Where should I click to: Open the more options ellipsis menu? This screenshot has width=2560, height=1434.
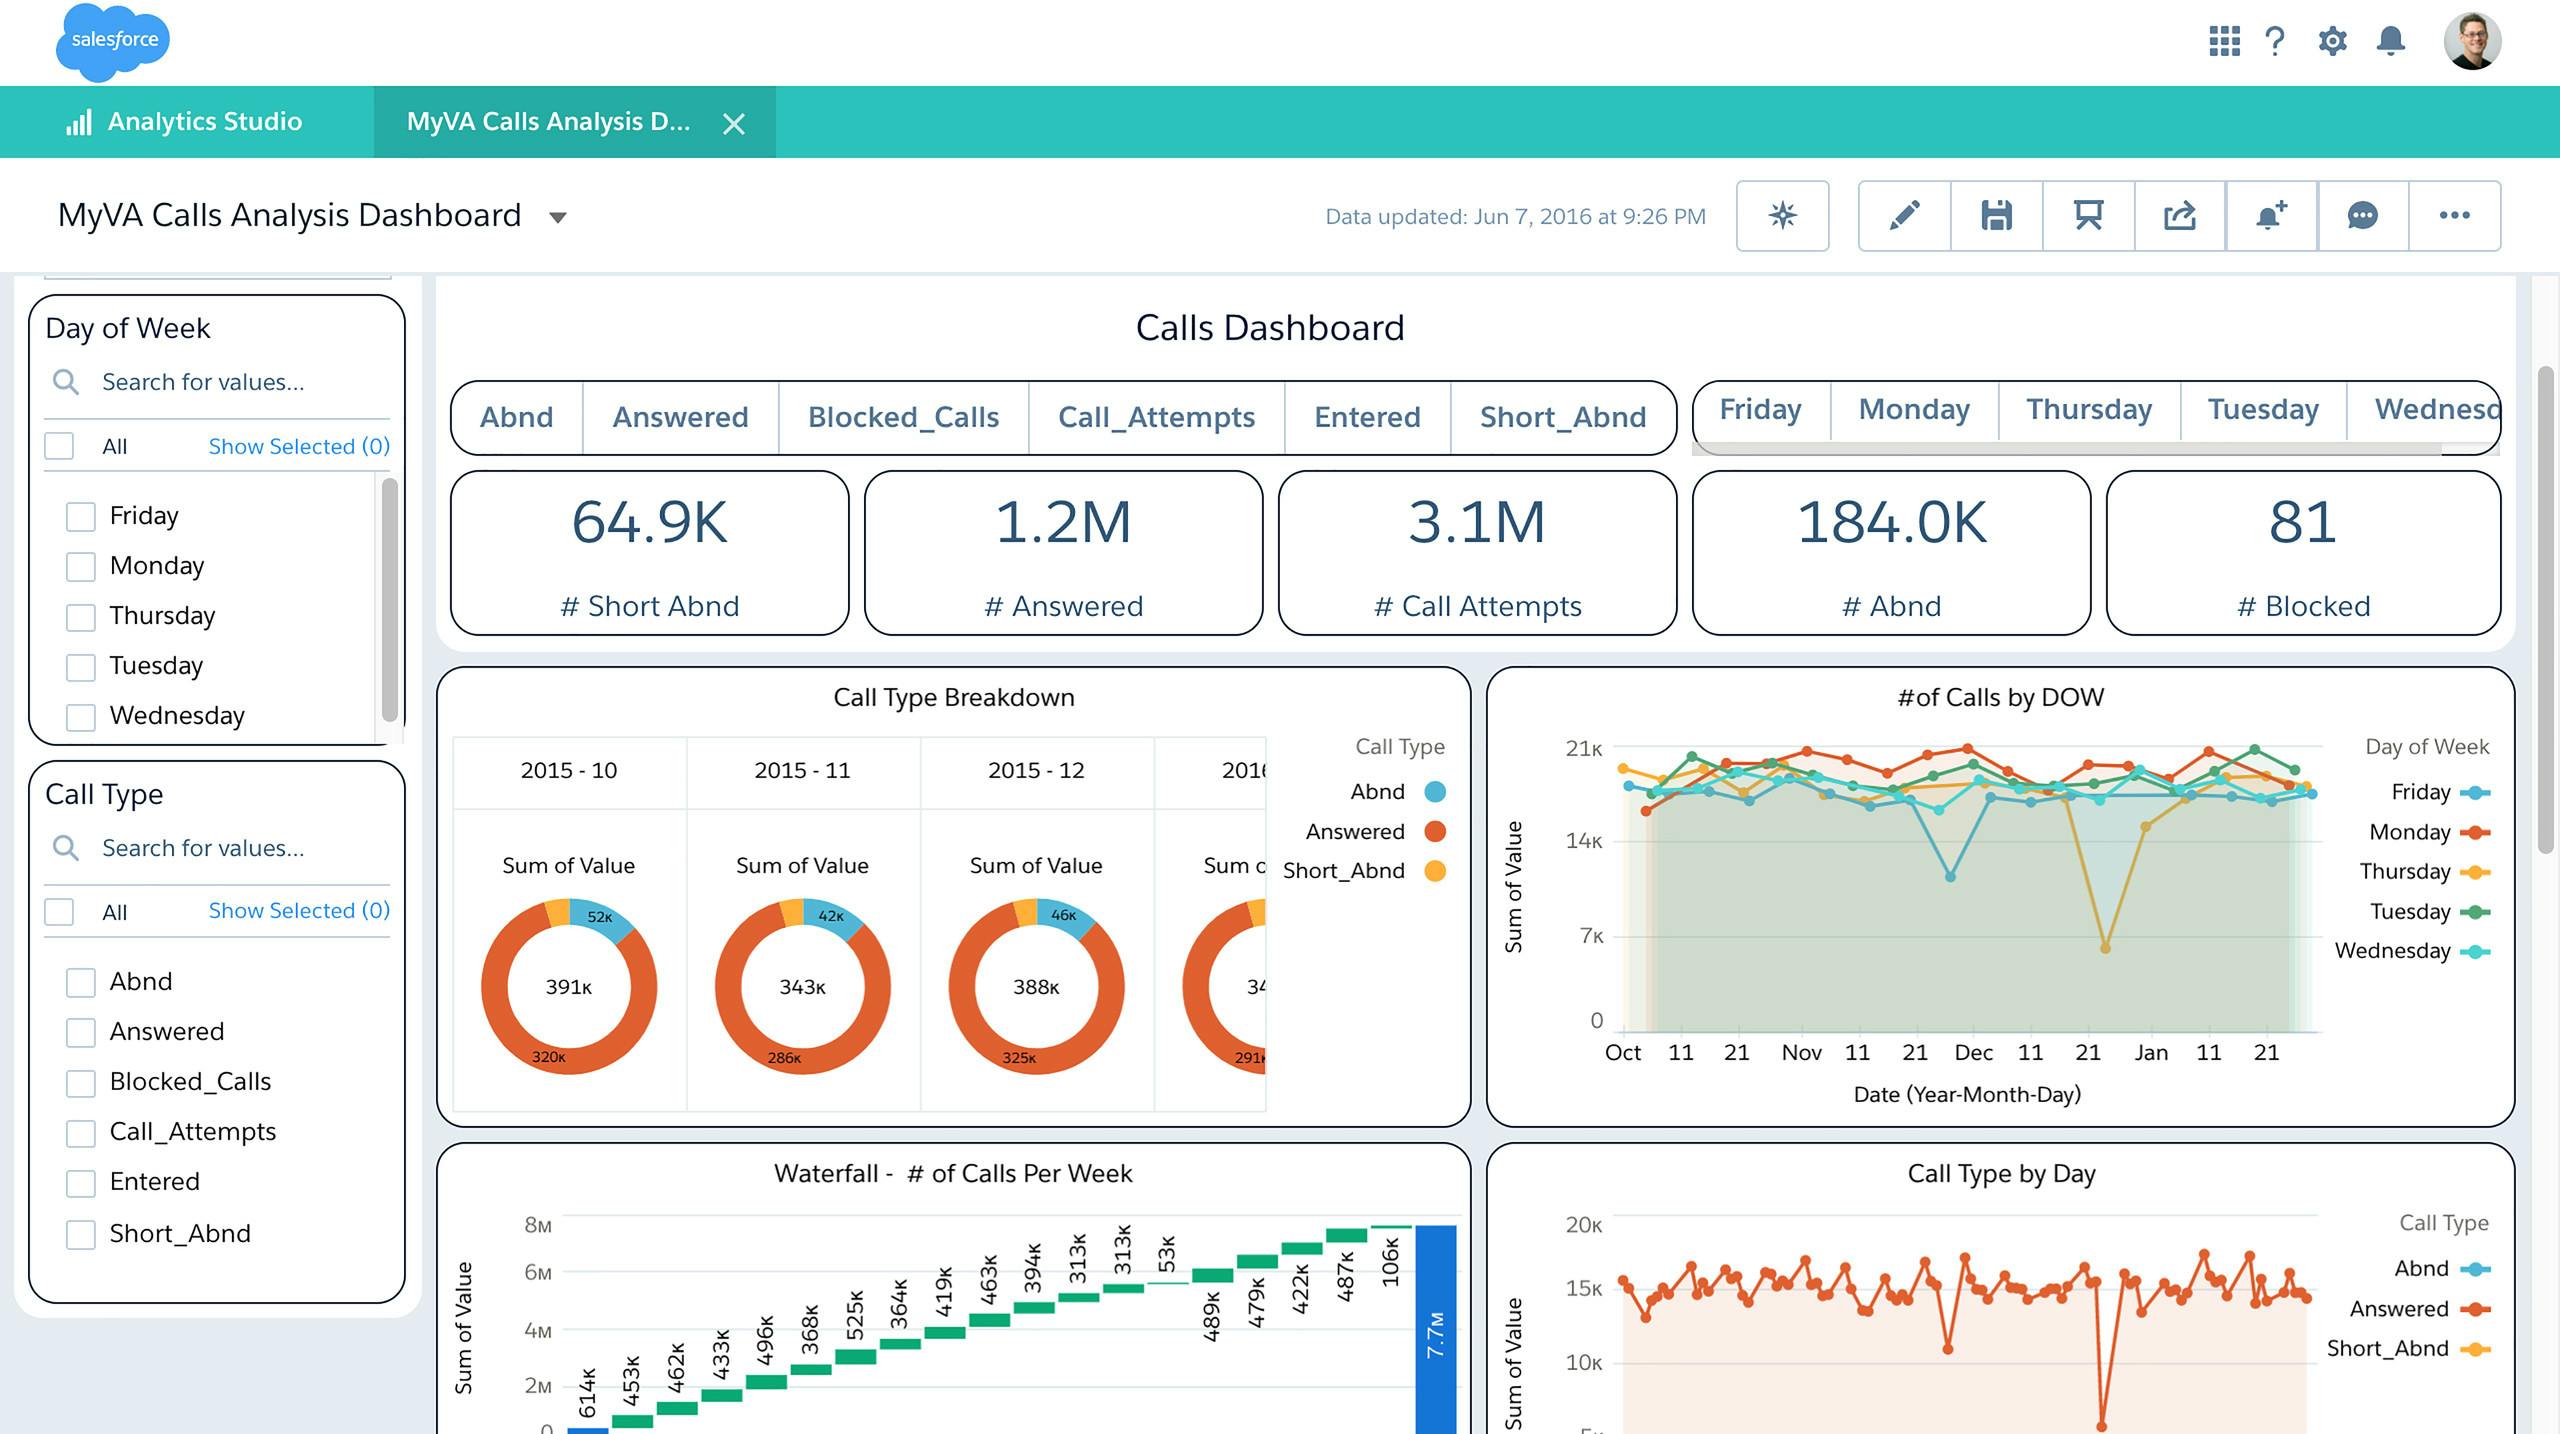[x=2455, y=215]
